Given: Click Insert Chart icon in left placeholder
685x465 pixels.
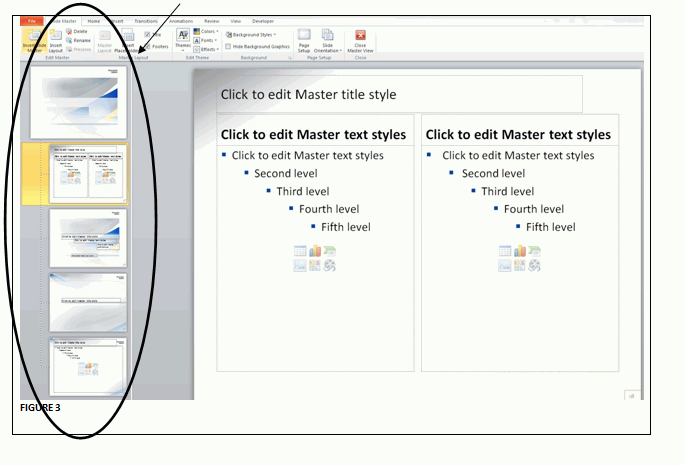Looking at the screenshot, I should coord(315,251).
